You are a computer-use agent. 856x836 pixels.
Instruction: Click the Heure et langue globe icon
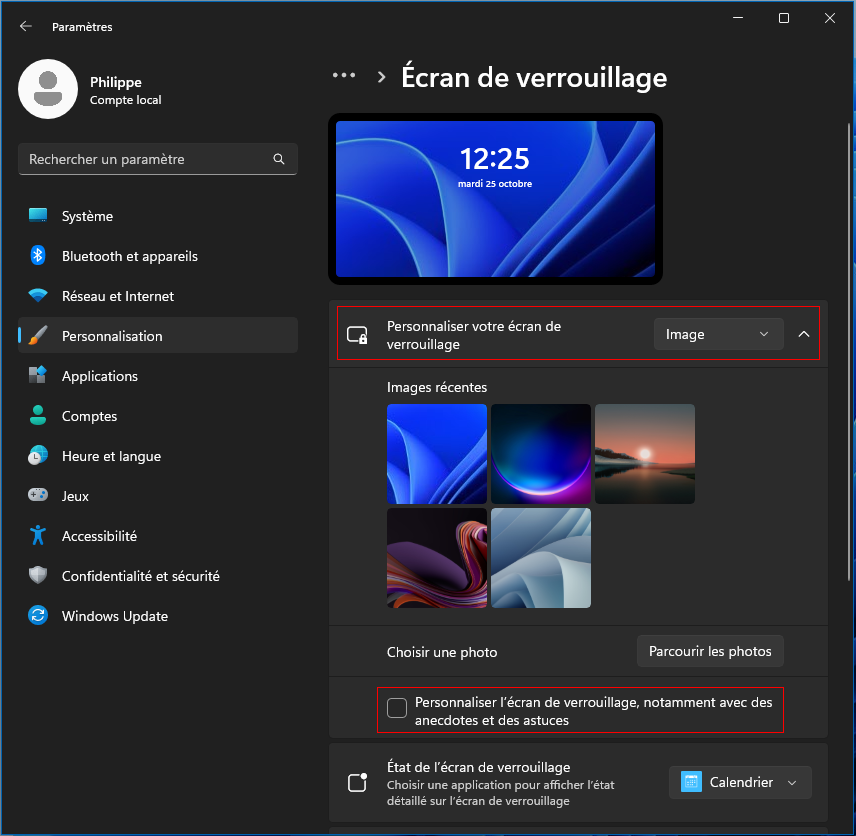[38, 455]
